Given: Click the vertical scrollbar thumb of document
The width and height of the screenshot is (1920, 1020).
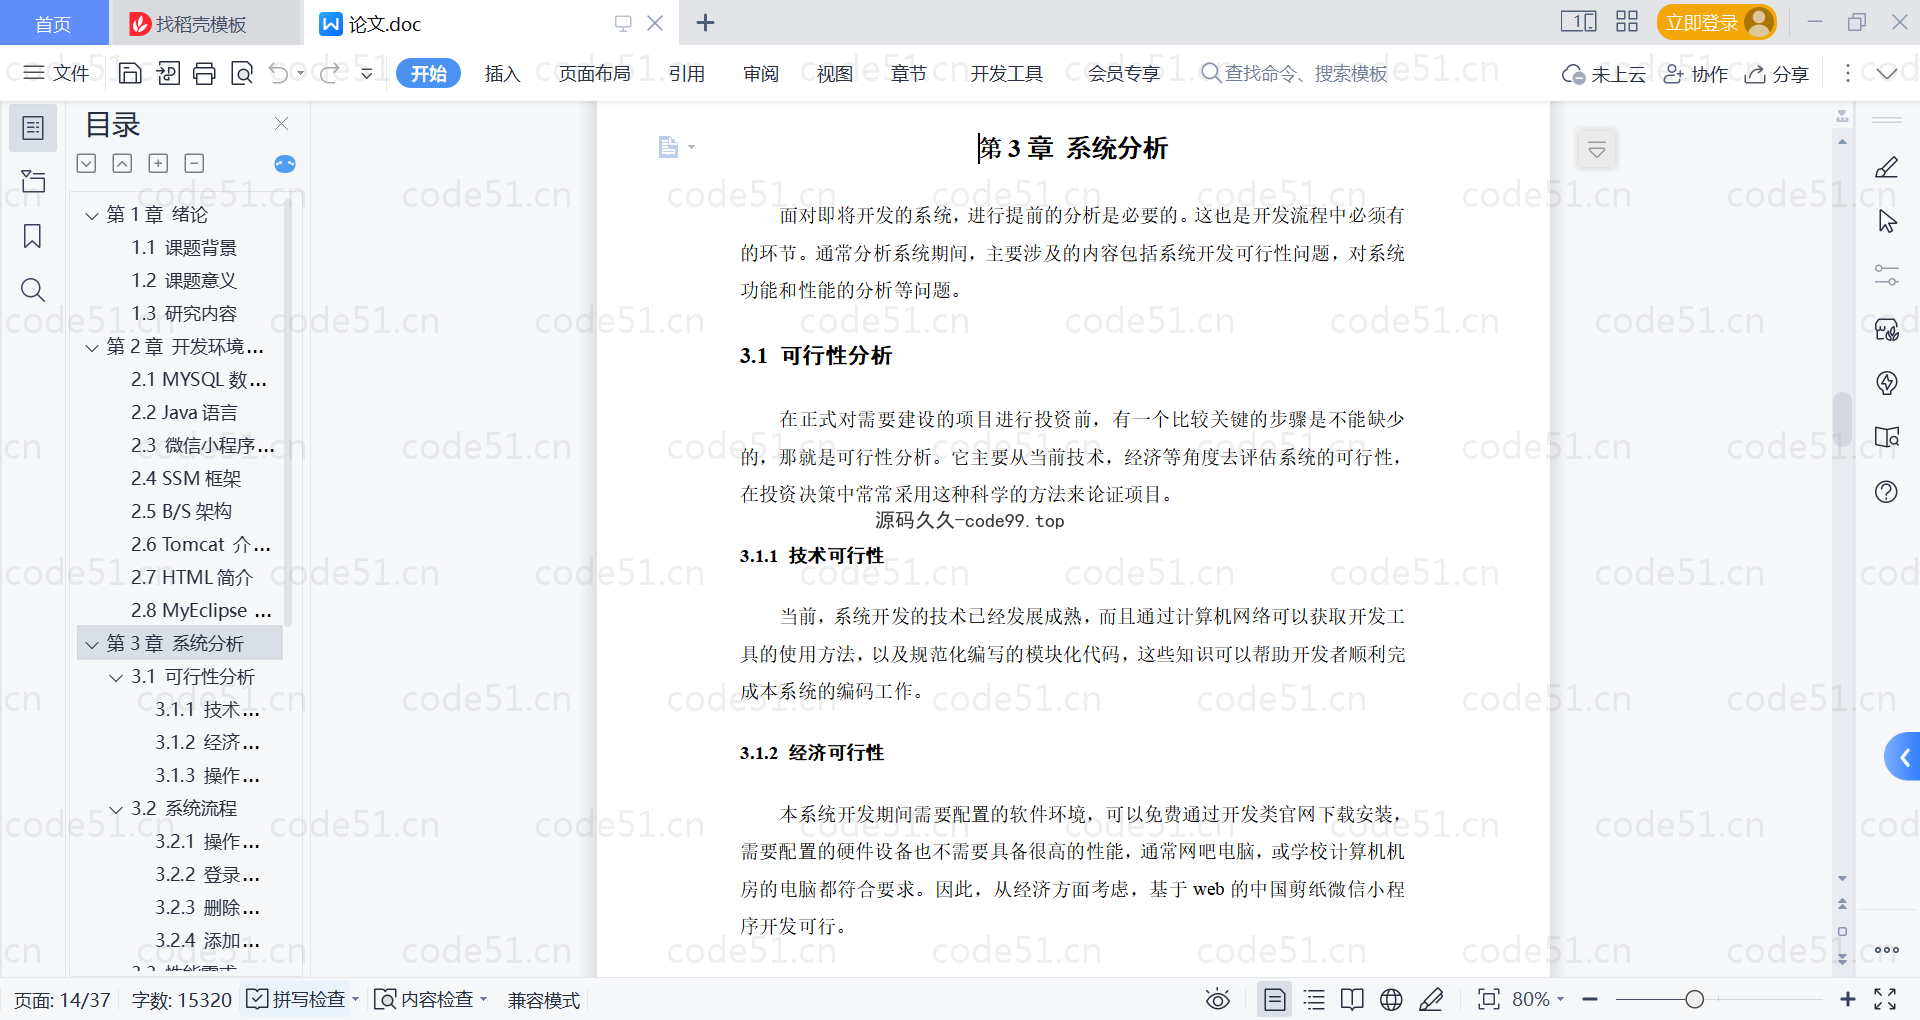Looking at the screenshot, I should (x=1842, y=418).
